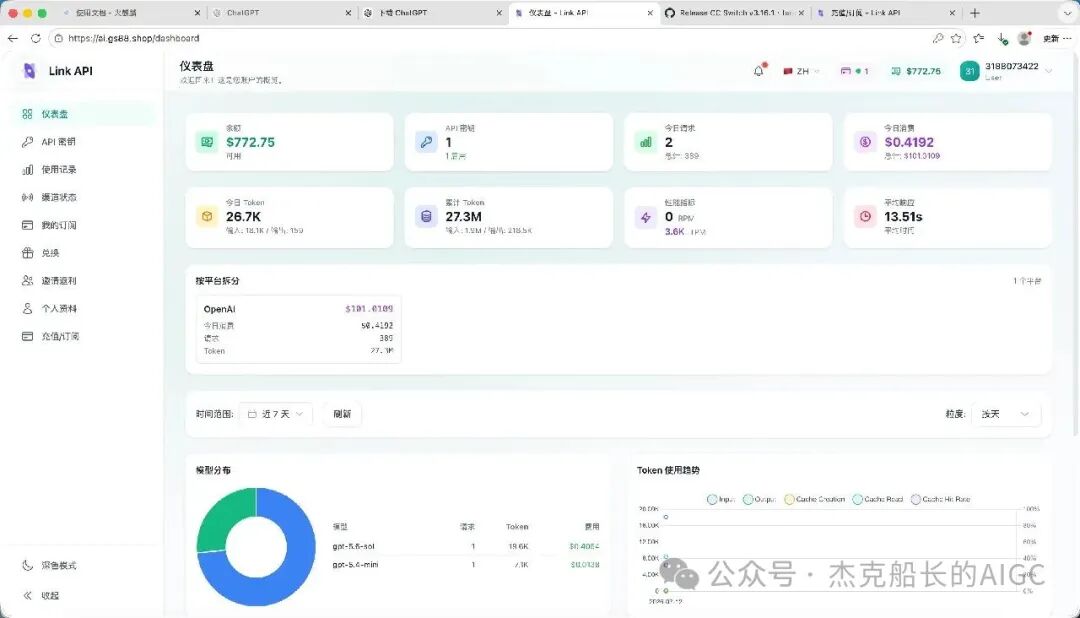
Task: Collapse the sidebar with 收起
Action: click(41, 595)
